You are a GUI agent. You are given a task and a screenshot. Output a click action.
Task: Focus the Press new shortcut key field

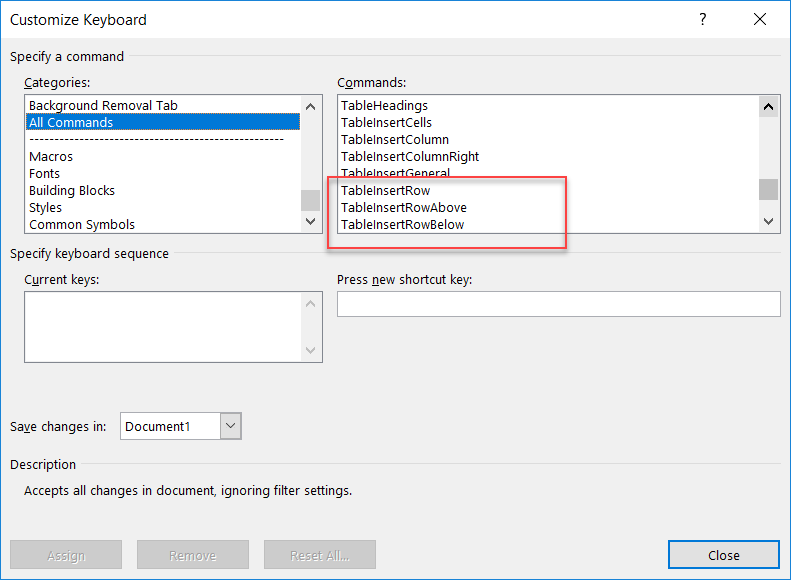(558, 304)
